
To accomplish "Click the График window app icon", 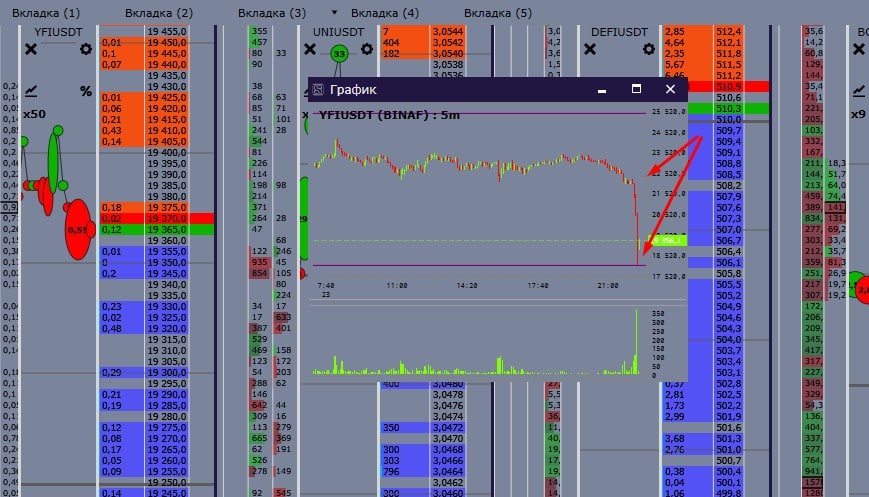I will click(x=318, y=89).
